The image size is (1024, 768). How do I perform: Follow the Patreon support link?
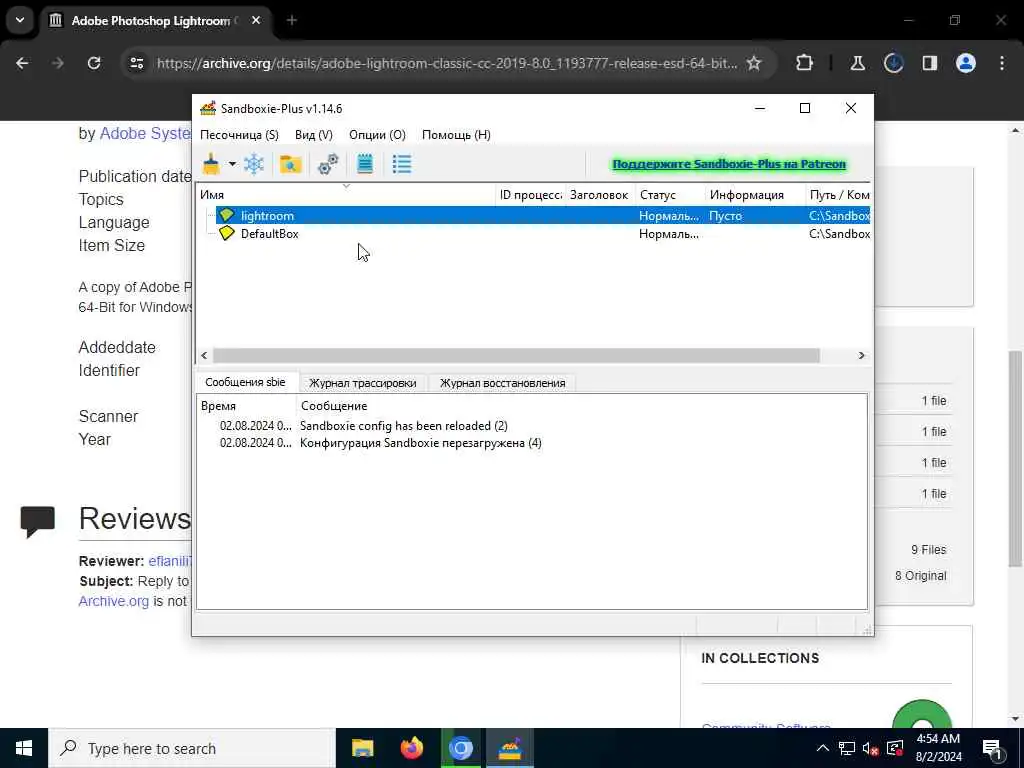[x=729, y=164]
